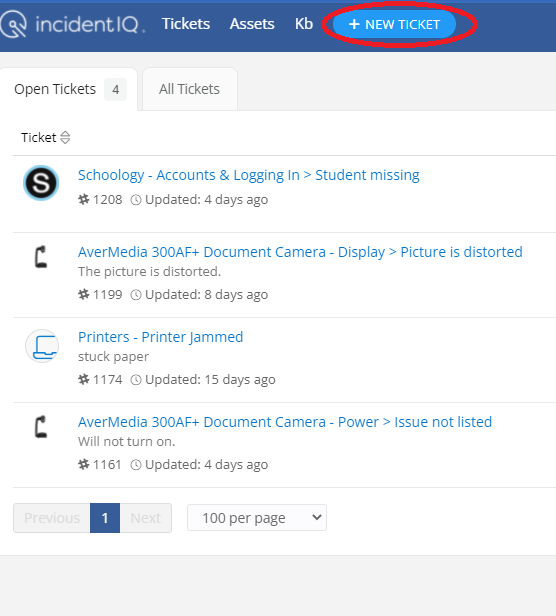Click the document camera icon for ticket 1161
The width and height of the screenshot is (556, 616).
[41, 427]
